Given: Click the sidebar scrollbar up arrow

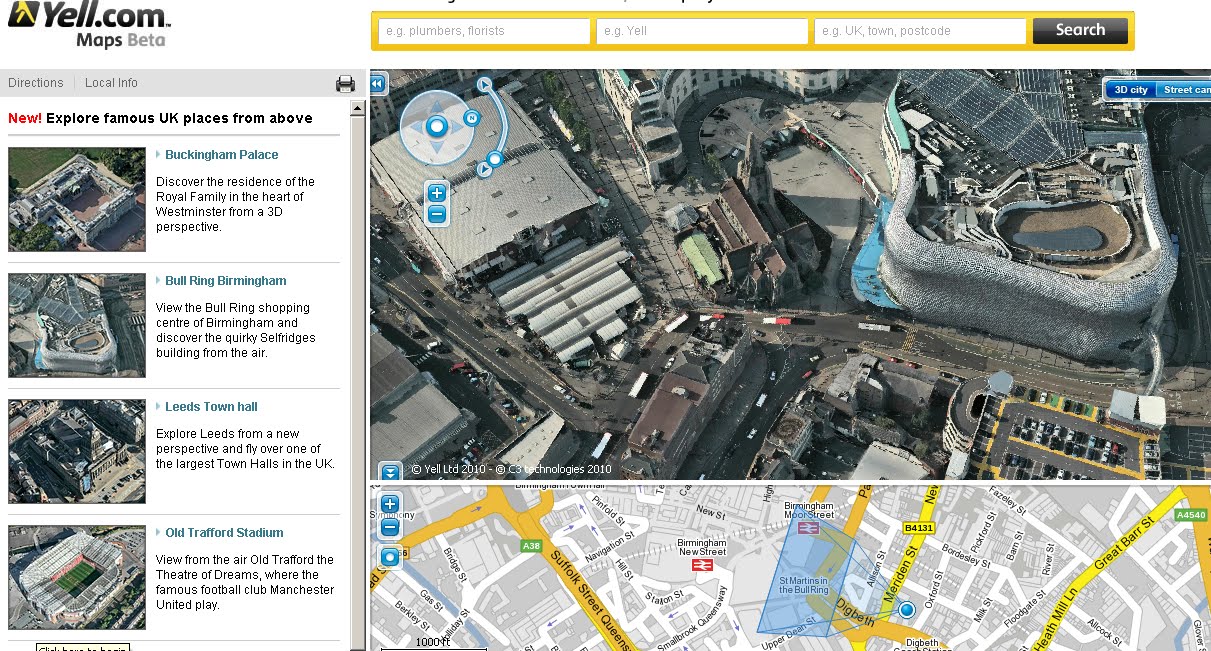Looking at the screenshot, I should [357, 107].
